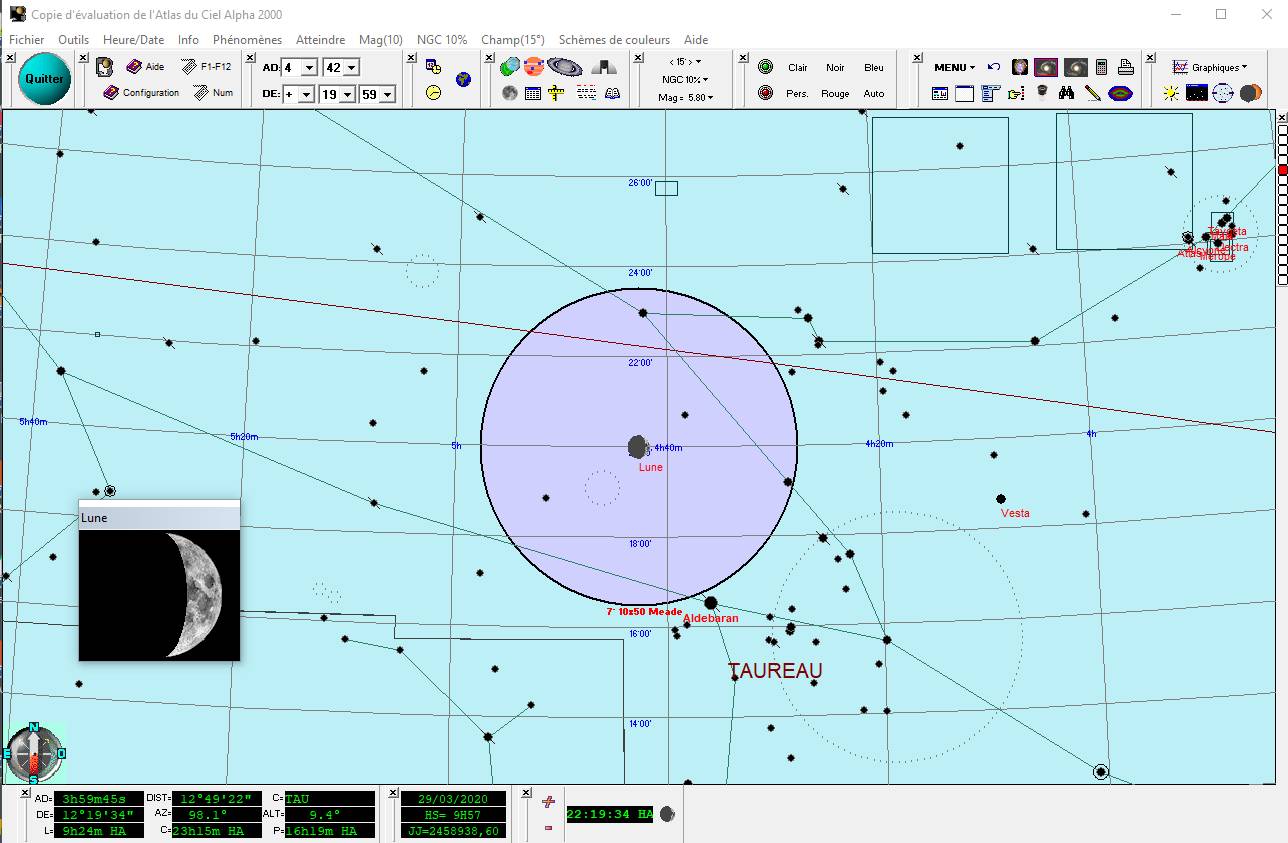Select the sun icon

point(1171,93)
